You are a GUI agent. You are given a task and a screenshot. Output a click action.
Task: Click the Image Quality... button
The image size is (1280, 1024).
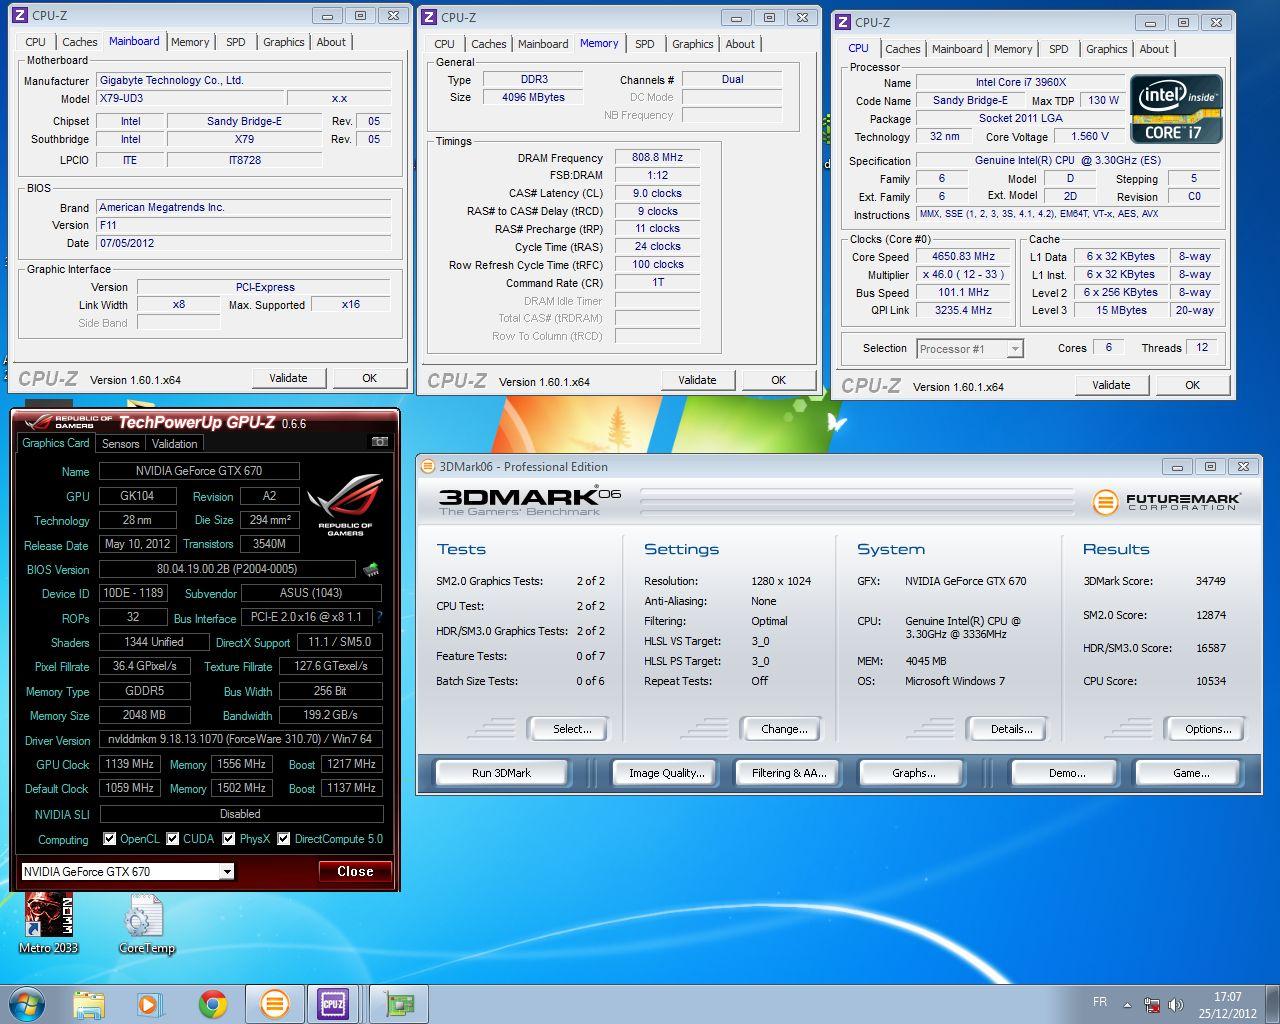click(666, 773)
